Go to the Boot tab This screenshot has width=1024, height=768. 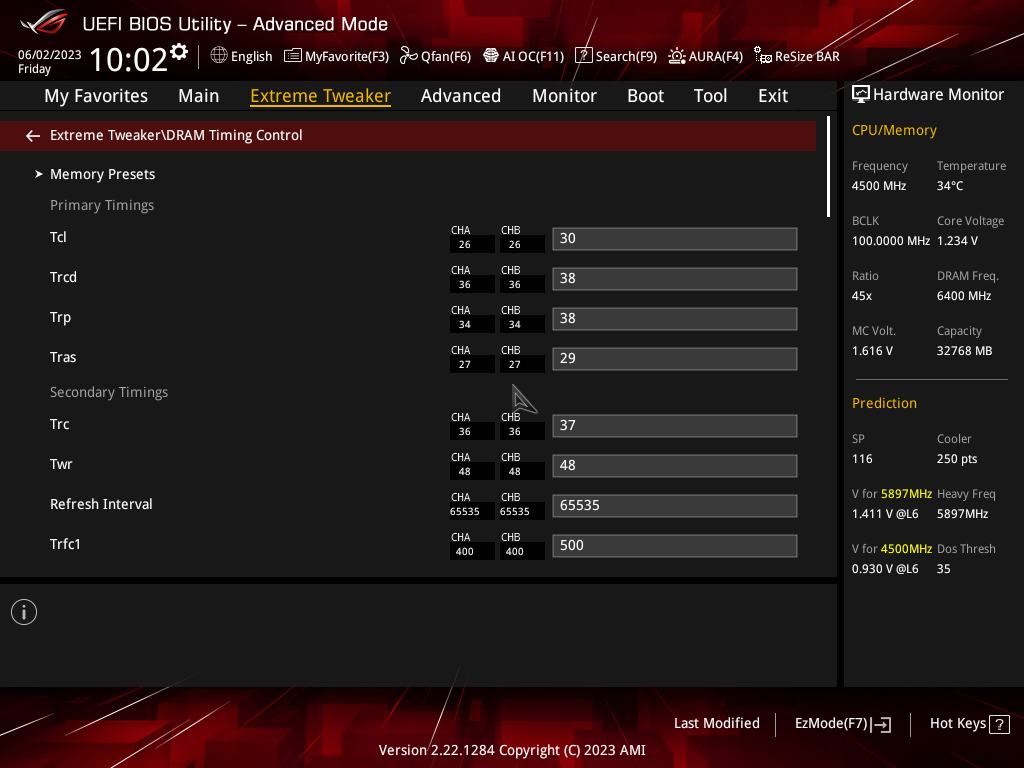click(x=645, y=96)
